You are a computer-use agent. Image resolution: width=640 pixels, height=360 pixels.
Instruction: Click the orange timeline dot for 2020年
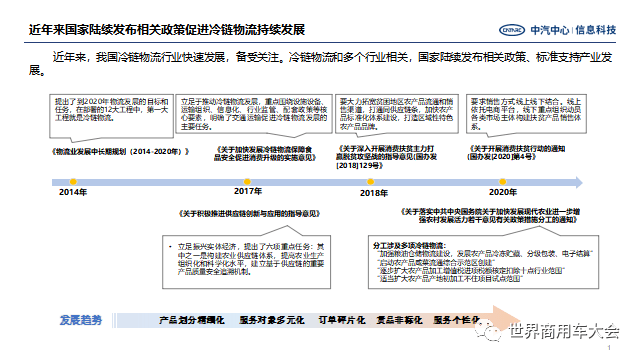(x=502, y=182)
